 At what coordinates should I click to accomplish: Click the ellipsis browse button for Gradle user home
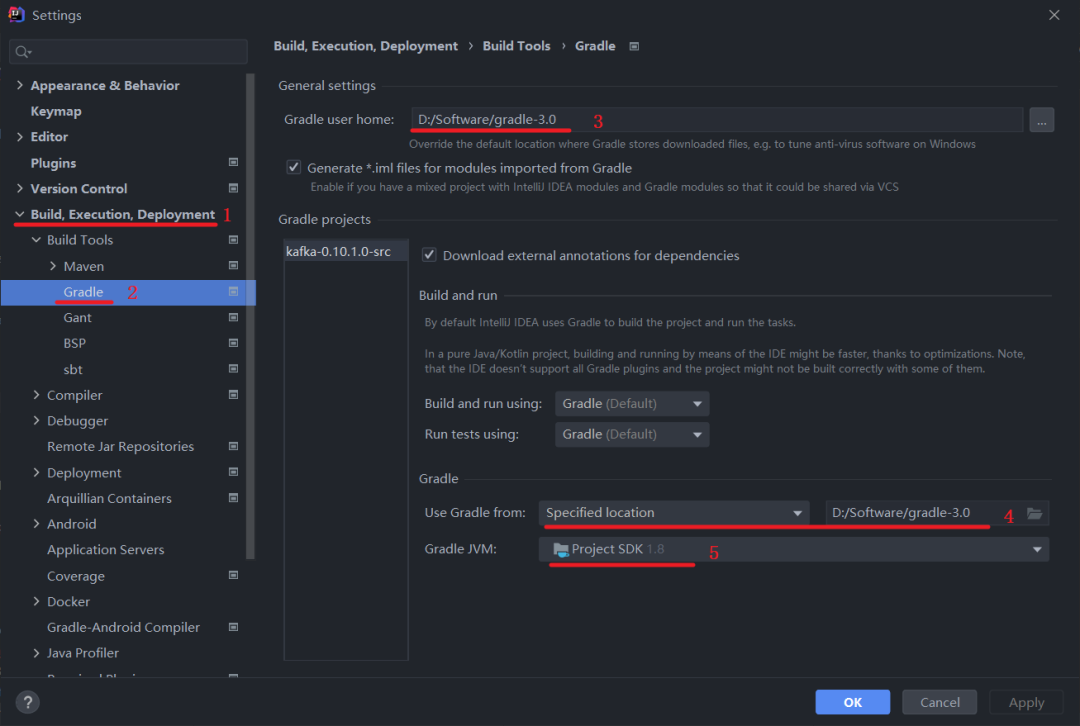[1041, 120]
